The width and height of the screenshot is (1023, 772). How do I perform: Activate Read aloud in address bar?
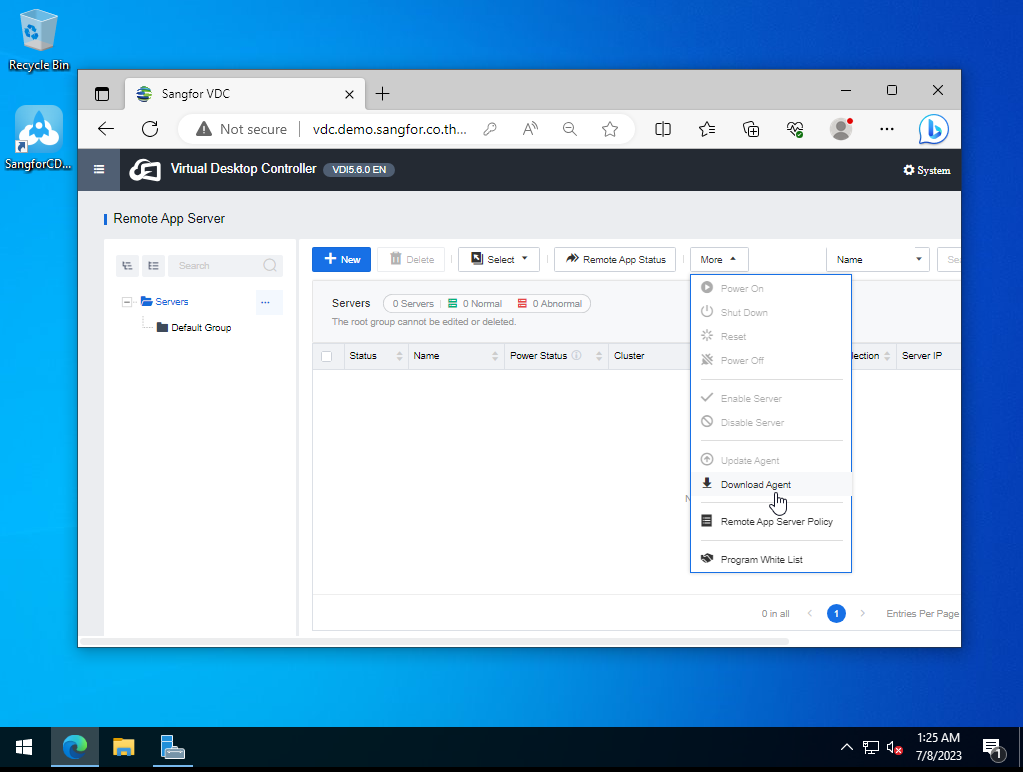click(x=530, y=129)
